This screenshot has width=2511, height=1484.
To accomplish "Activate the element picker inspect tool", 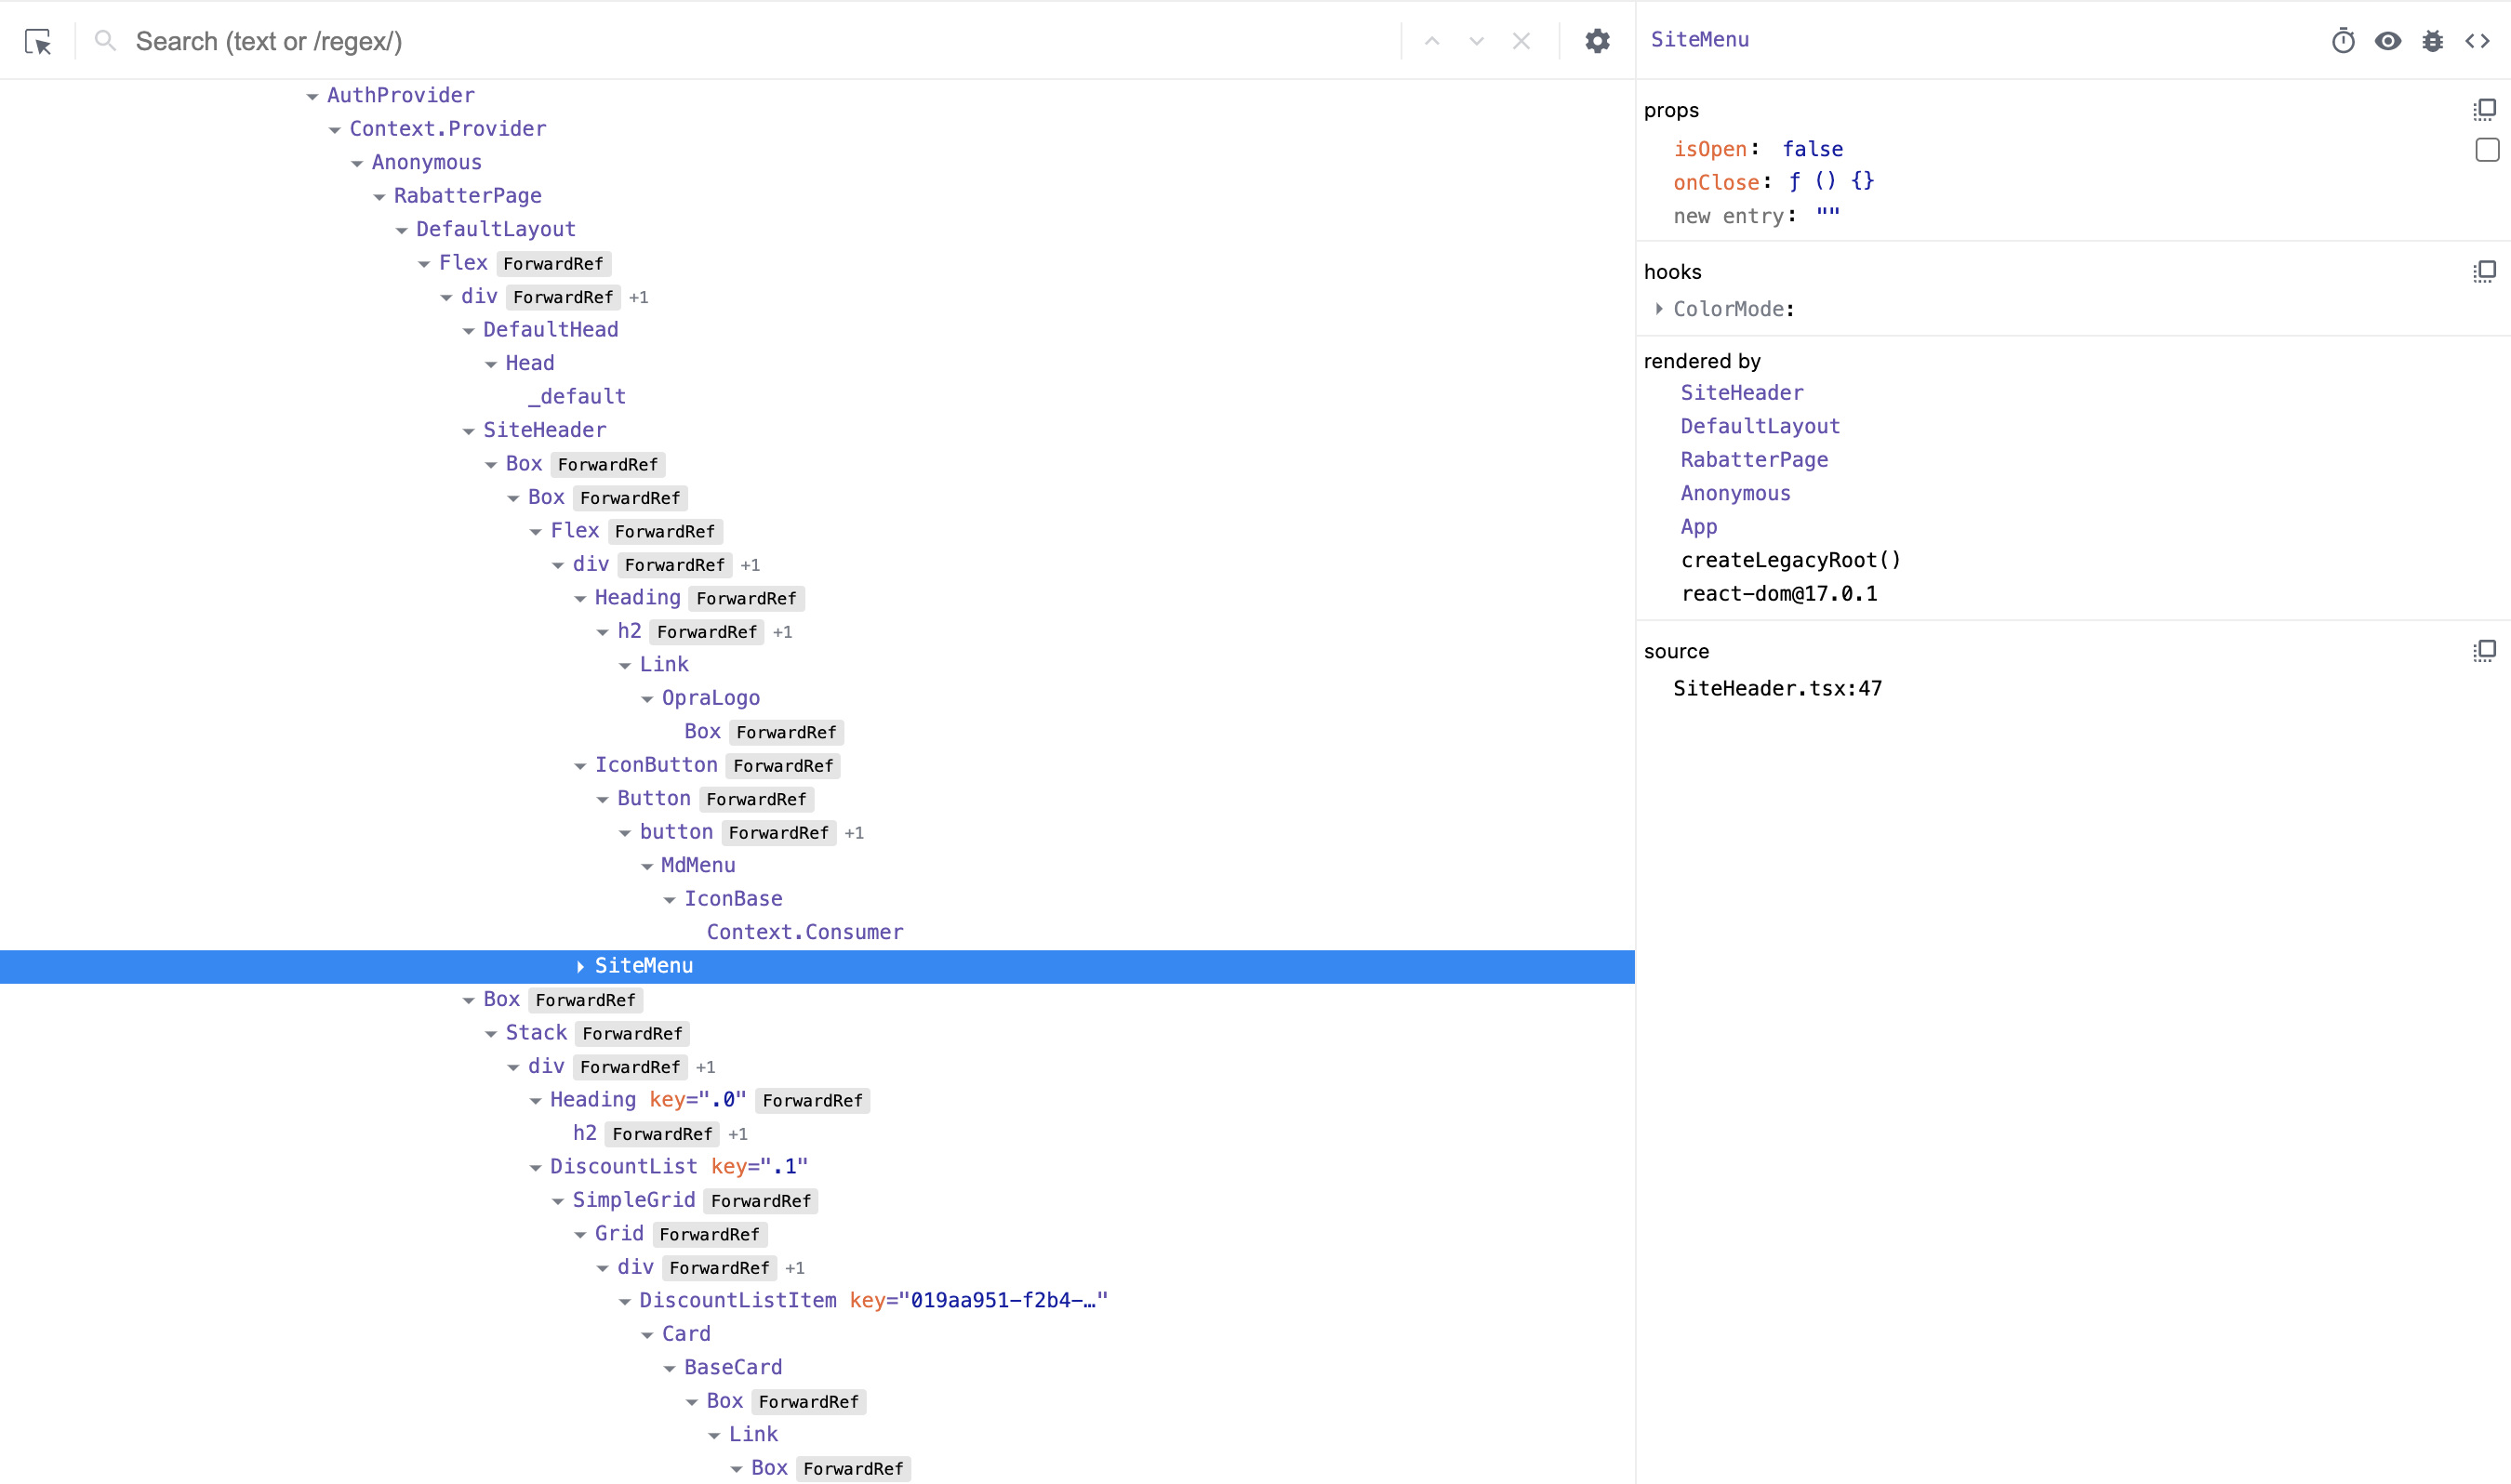I will (x=38, y=41).
